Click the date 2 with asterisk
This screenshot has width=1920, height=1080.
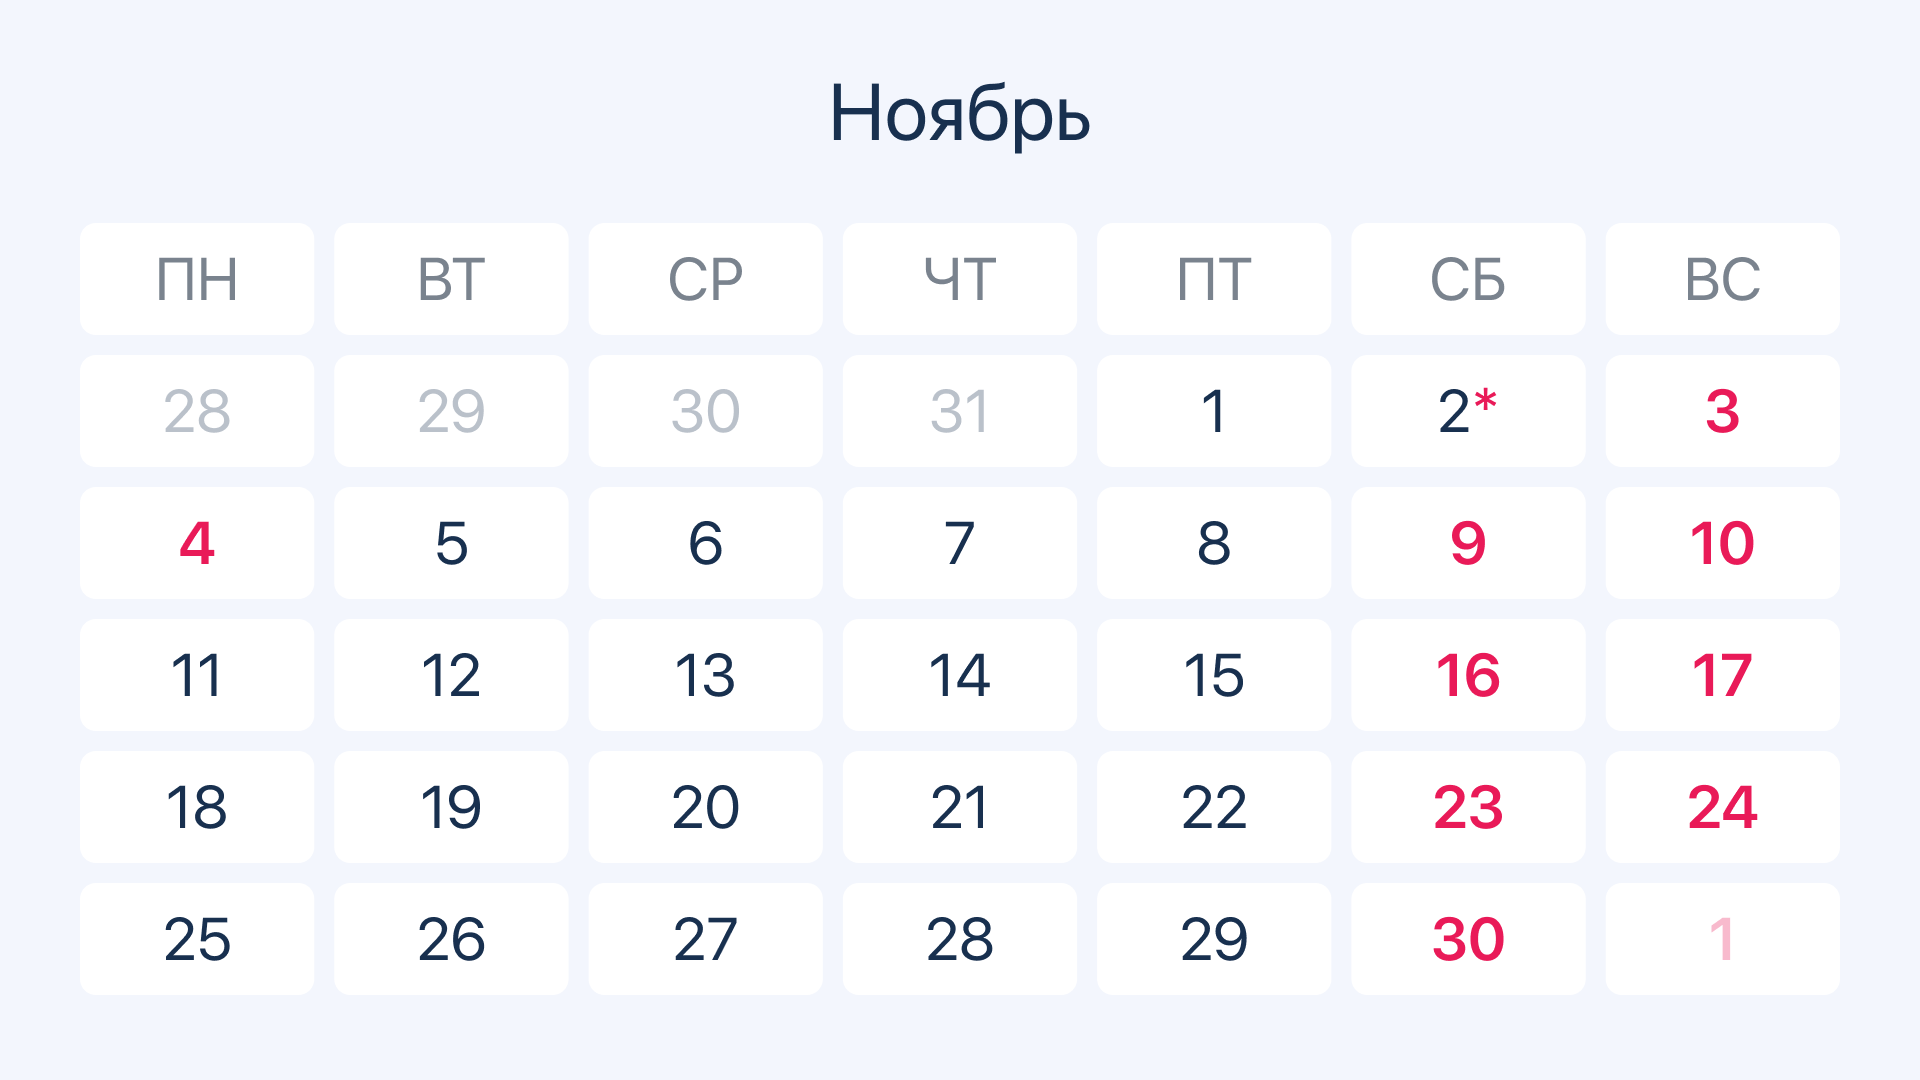1467,411
